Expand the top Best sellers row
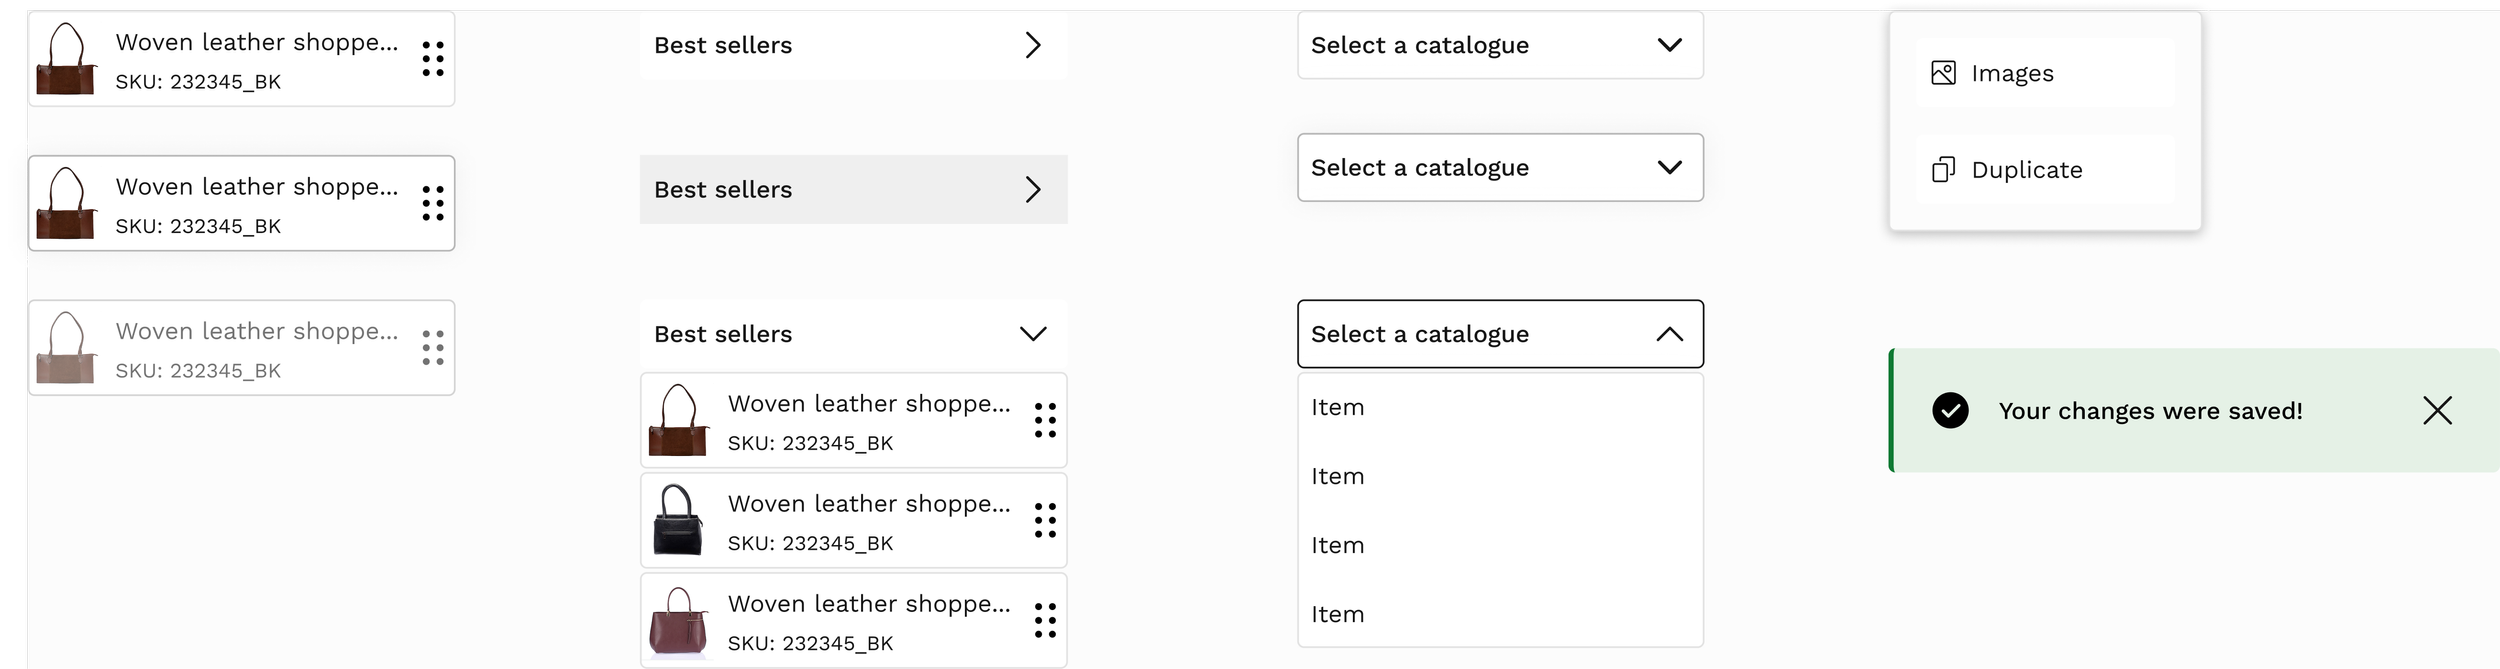 pyautogui.click(x=1033, y=45)
